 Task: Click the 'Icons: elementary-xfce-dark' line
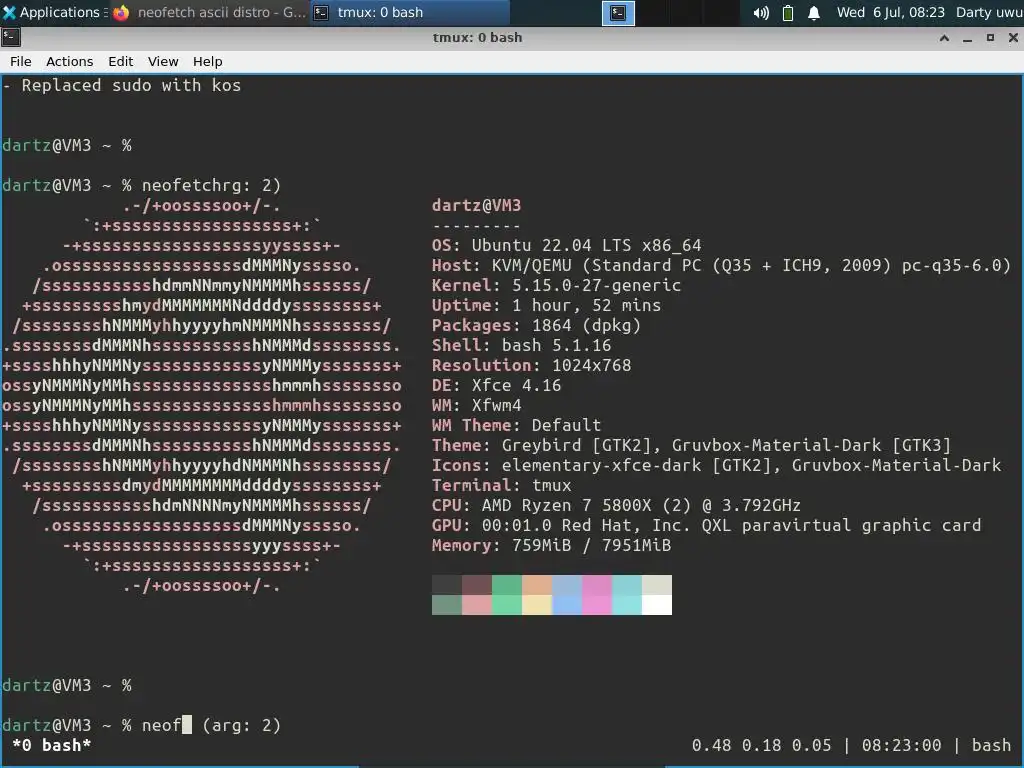(x=716, y=466)
